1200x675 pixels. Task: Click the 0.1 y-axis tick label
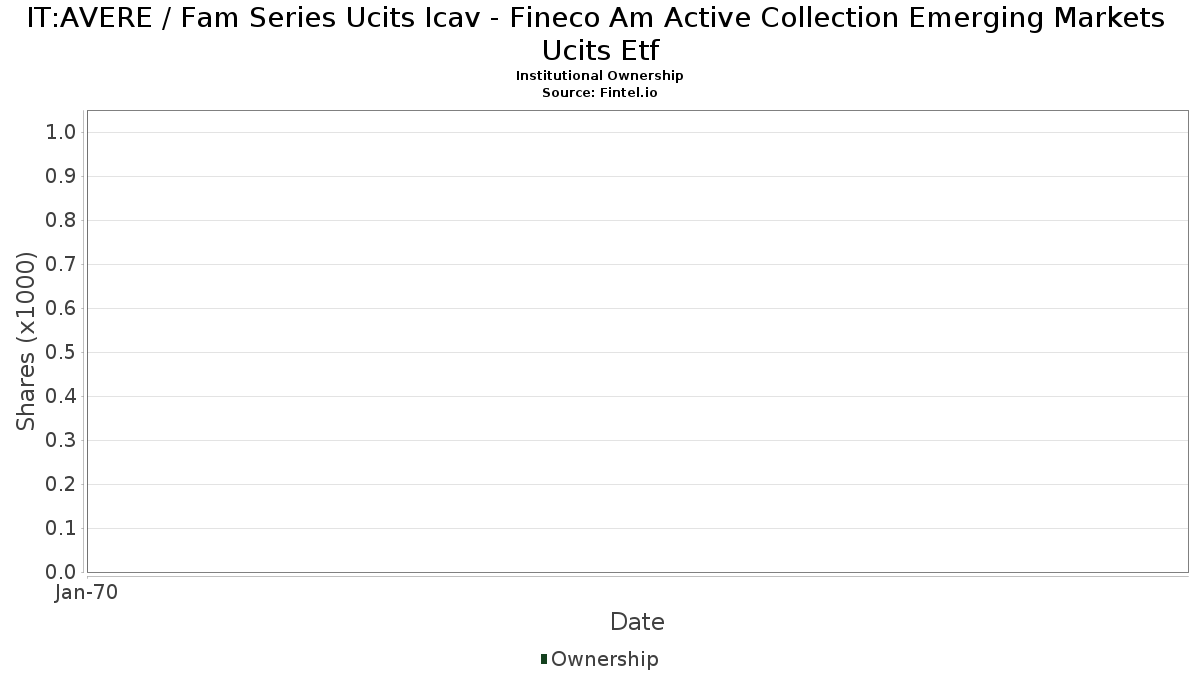61,529
